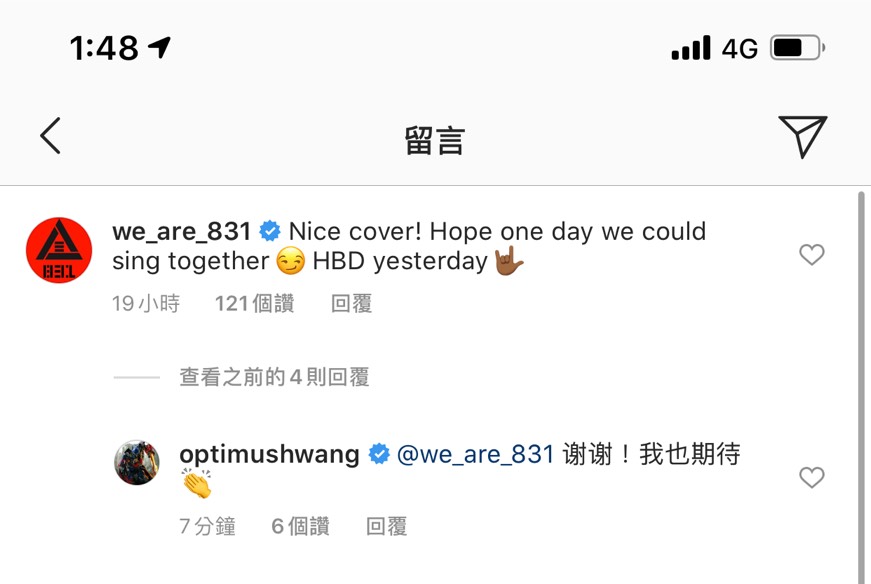Open the share paper-plane icon
The height and width of the screenshot is (584, 871).
pyautogui.click(x=803, y=136)
